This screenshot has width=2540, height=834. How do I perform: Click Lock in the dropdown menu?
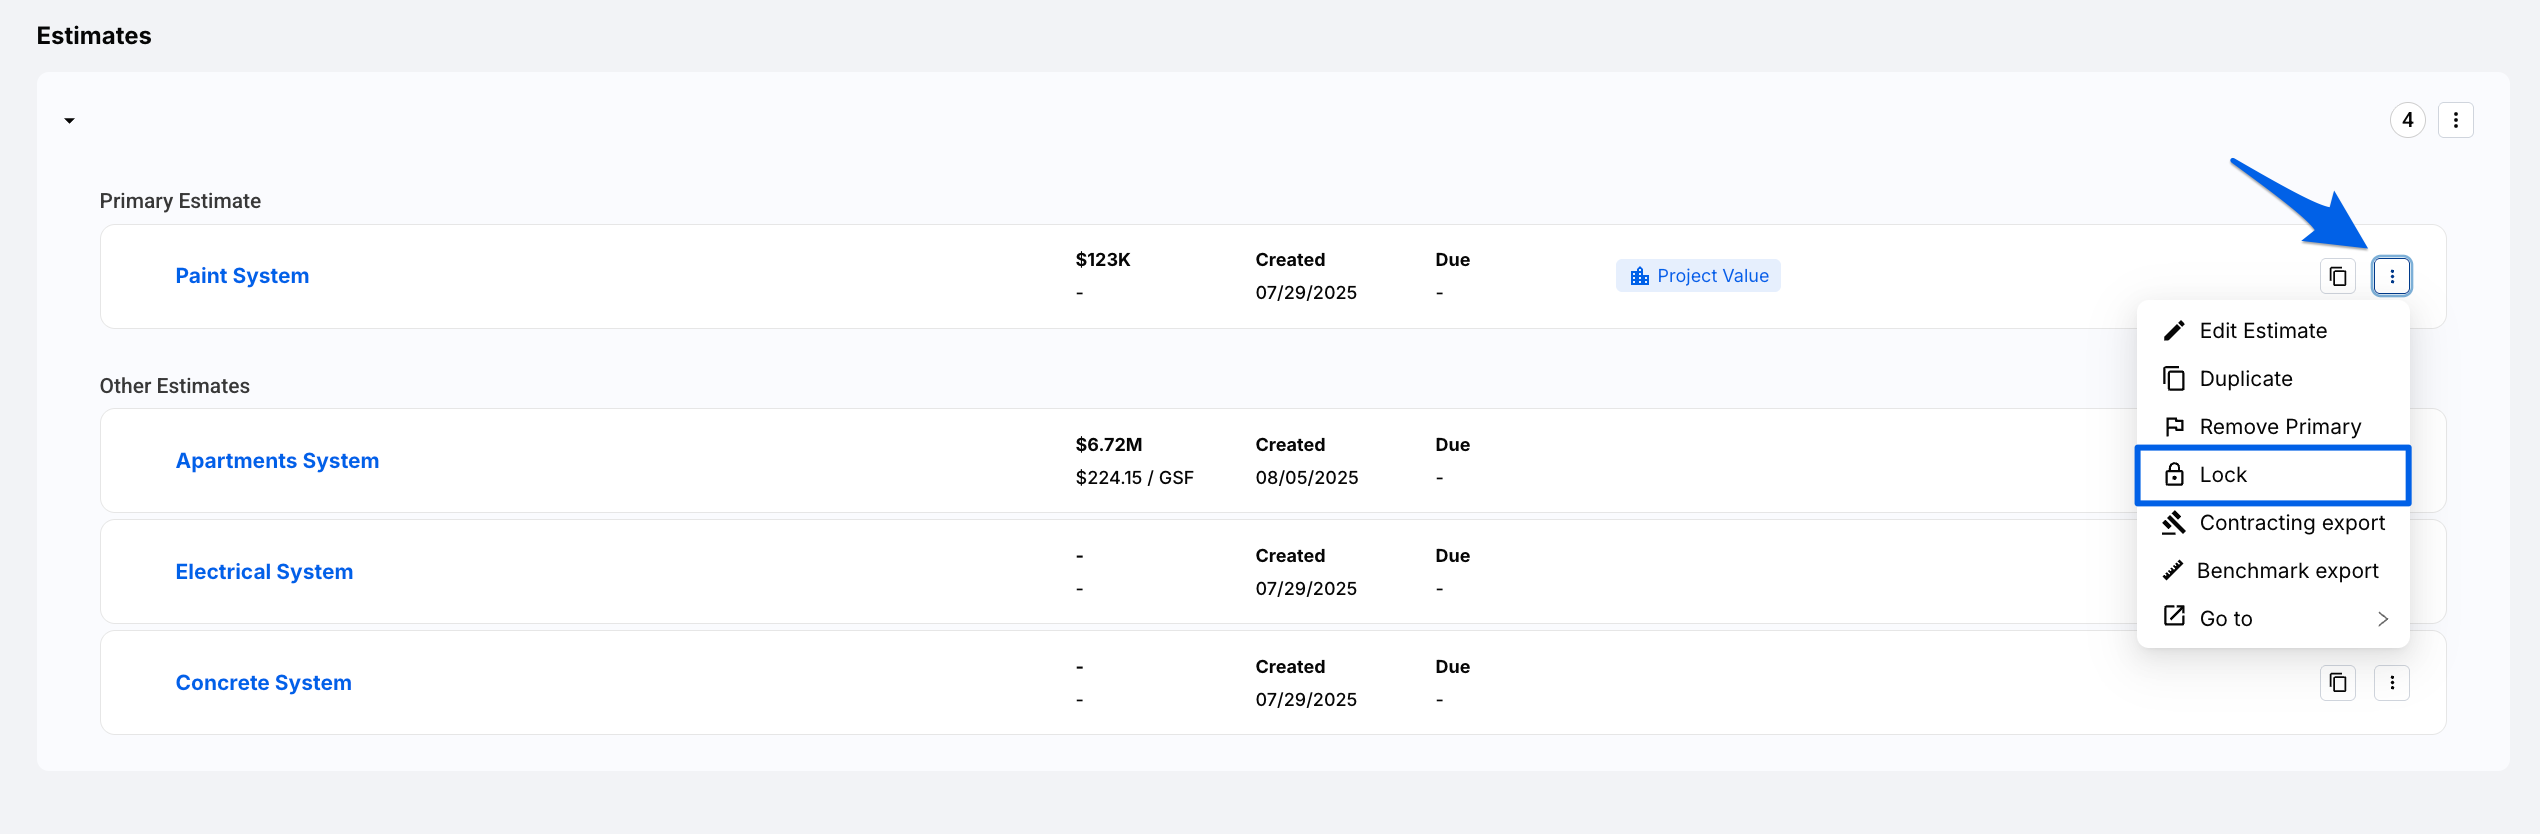pos(2222,475)
